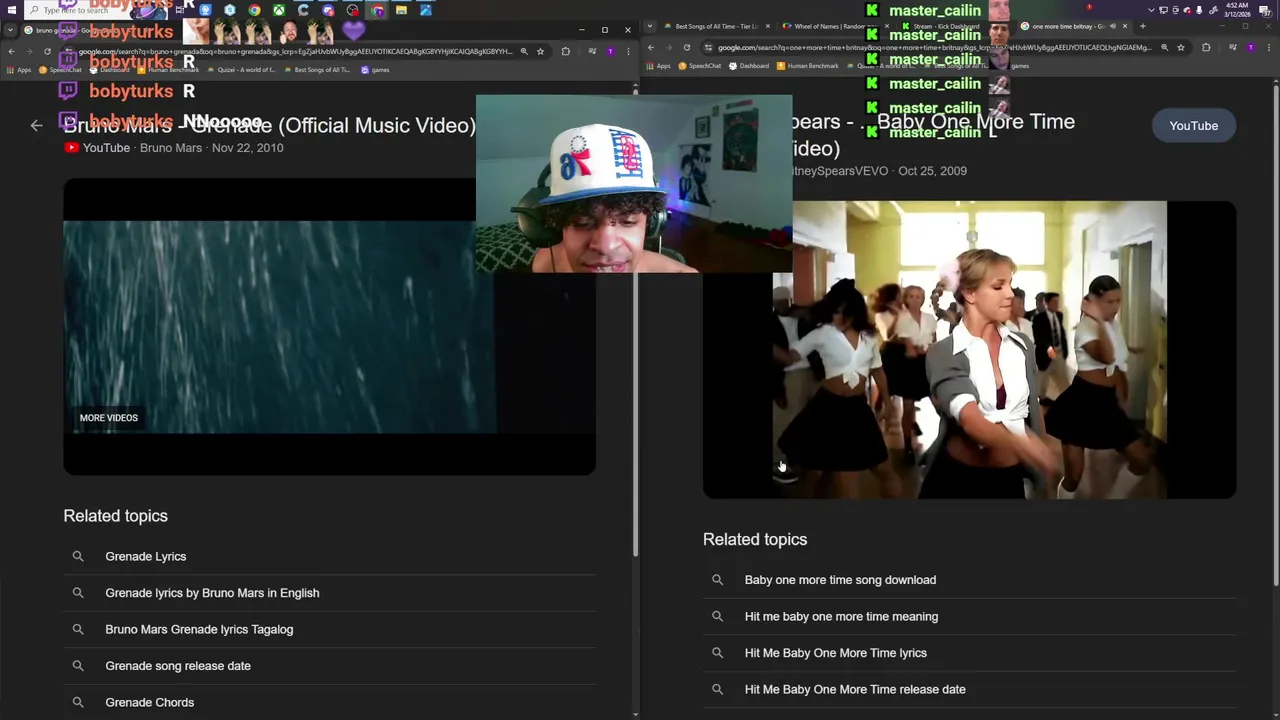Open extensions puzzle icon in right Chrome window
This screenshot has width=1280, height=720.
(x=1206, y=47)
